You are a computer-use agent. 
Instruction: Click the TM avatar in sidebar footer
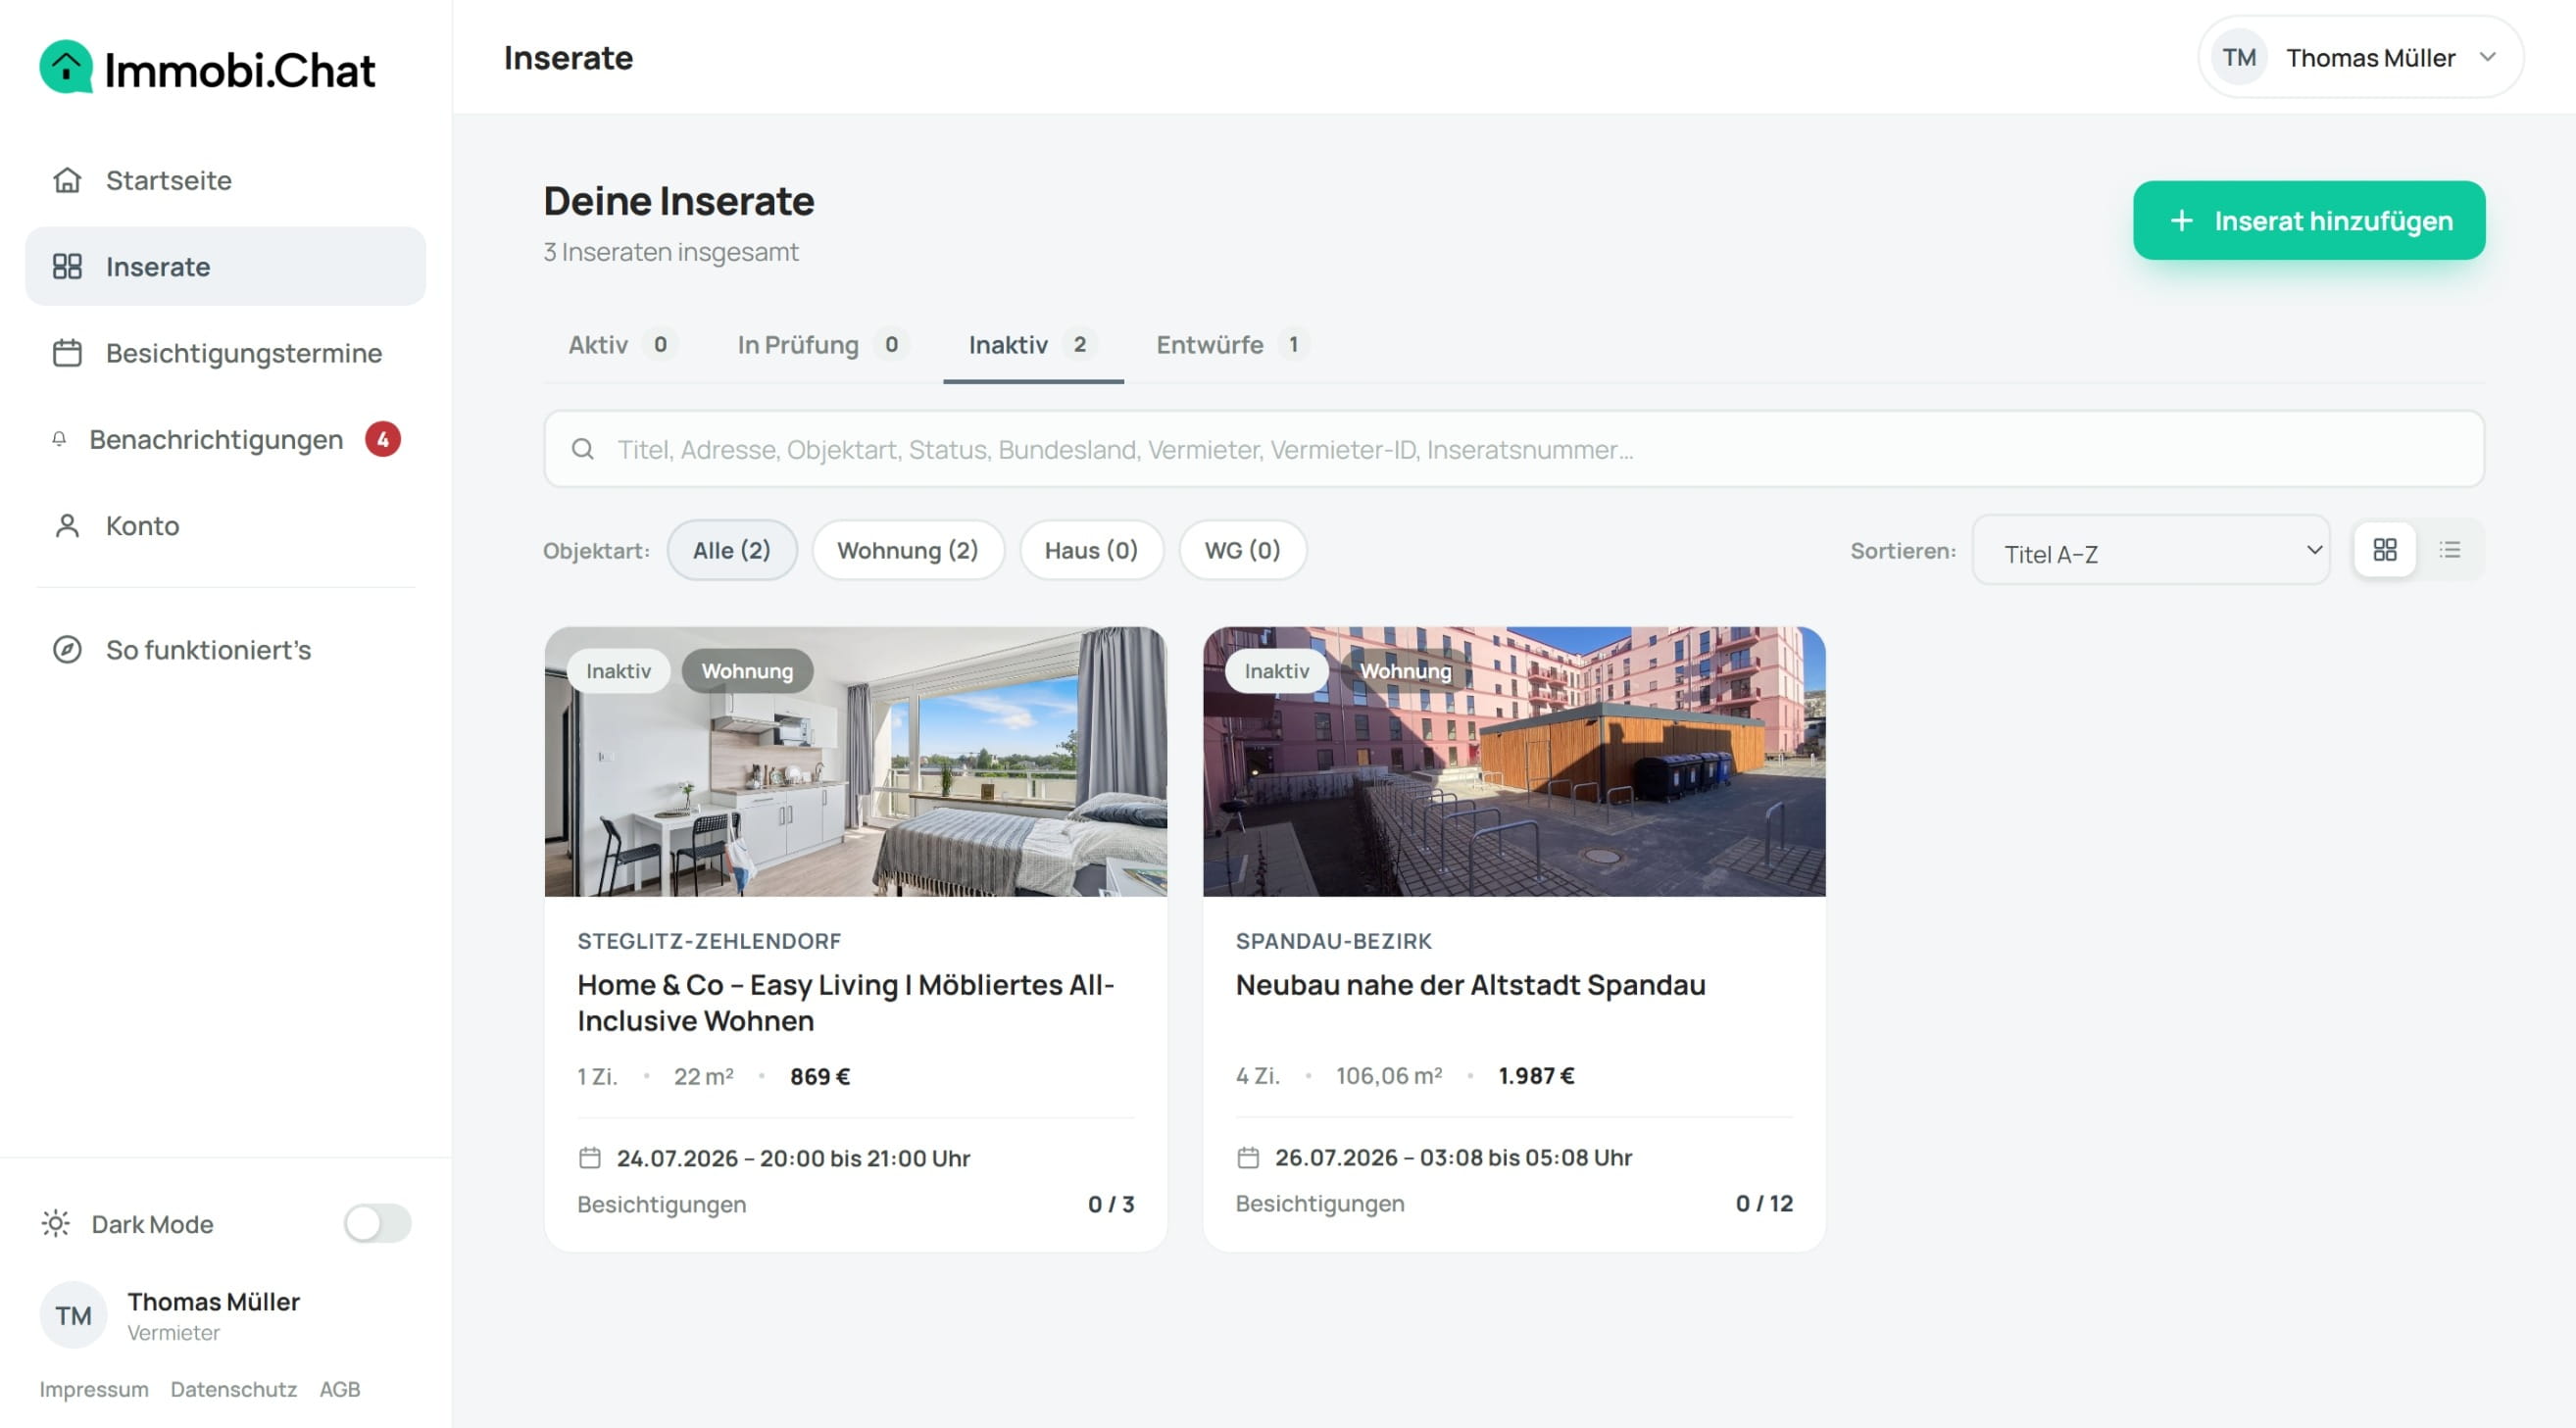73,1315
